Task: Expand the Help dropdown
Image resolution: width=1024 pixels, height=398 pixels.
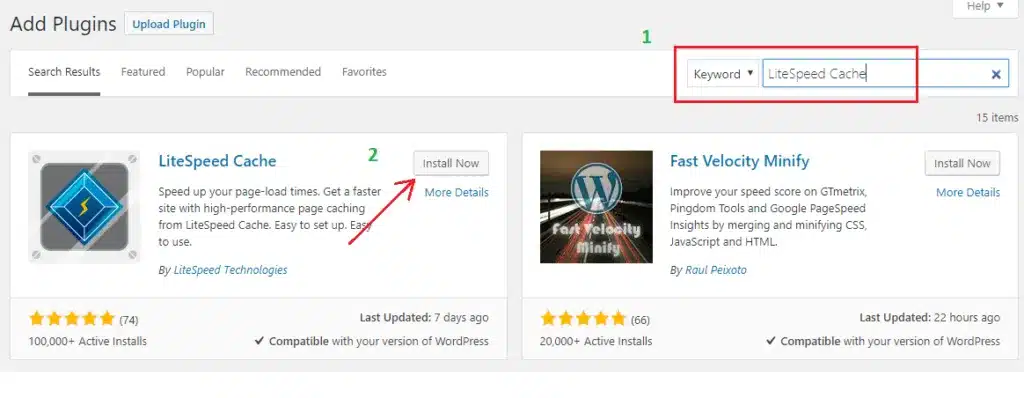Action: point(985,7)
